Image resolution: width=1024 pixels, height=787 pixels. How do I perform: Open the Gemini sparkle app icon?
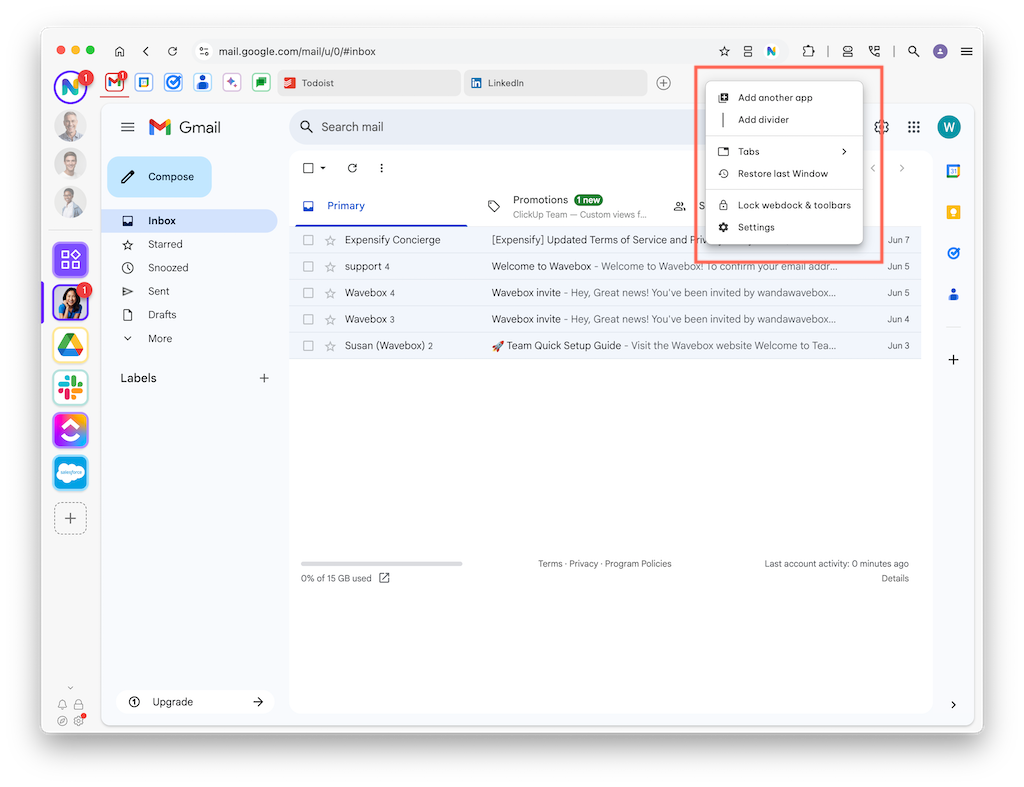232,83
